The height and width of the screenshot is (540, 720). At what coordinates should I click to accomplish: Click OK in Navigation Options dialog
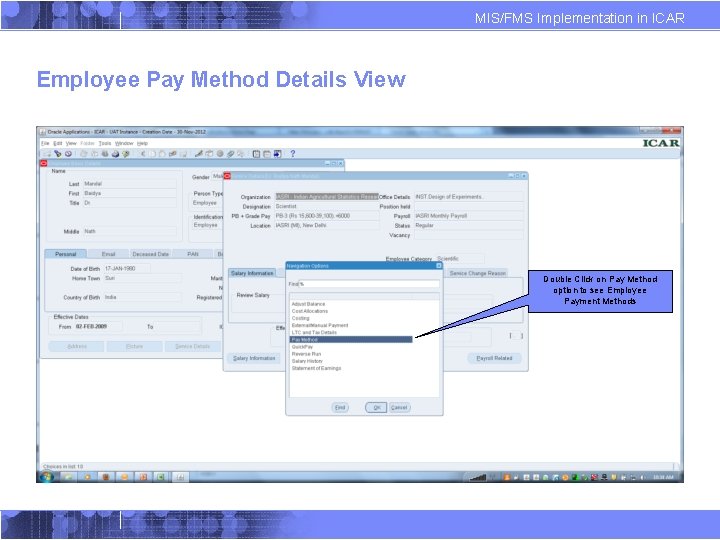click(x=376, y=407)
